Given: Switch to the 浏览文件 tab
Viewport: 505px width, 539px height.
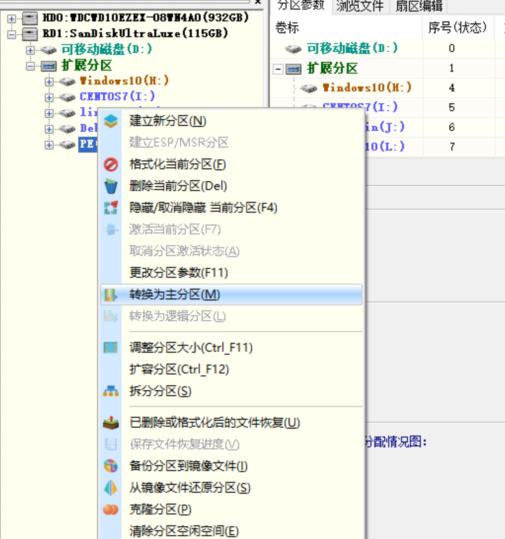Looking at the screenshot, I should point(360,6).
